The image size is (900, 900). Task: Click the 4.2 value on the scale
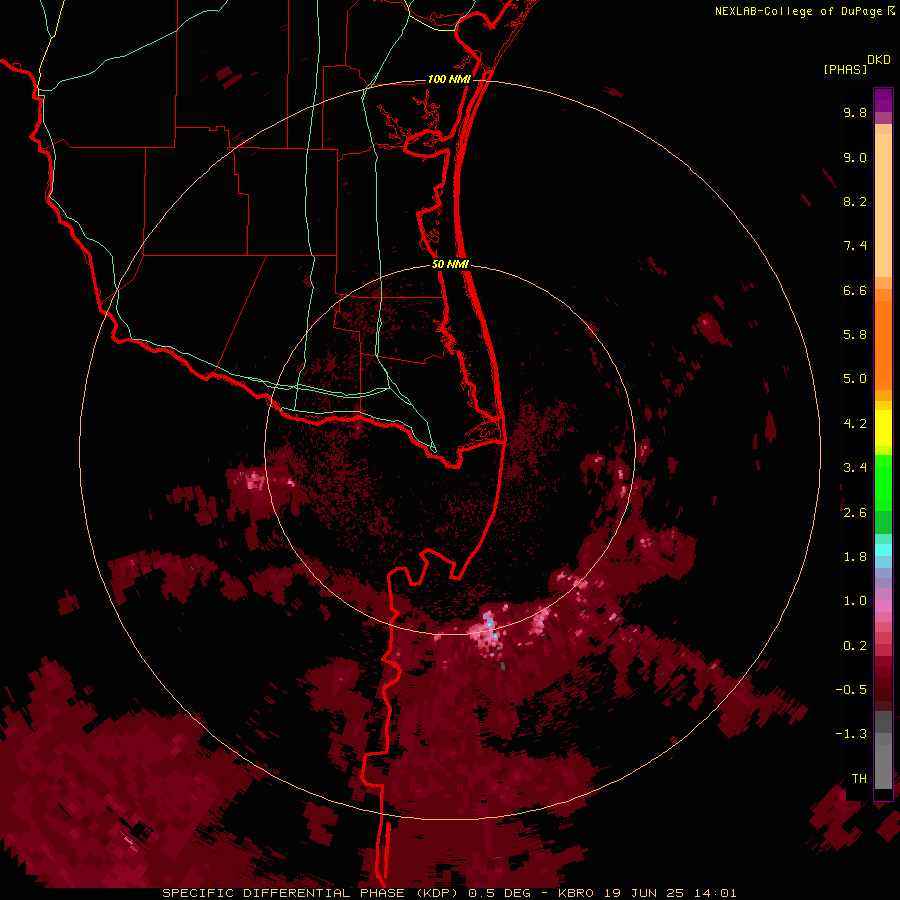[855, 424]
